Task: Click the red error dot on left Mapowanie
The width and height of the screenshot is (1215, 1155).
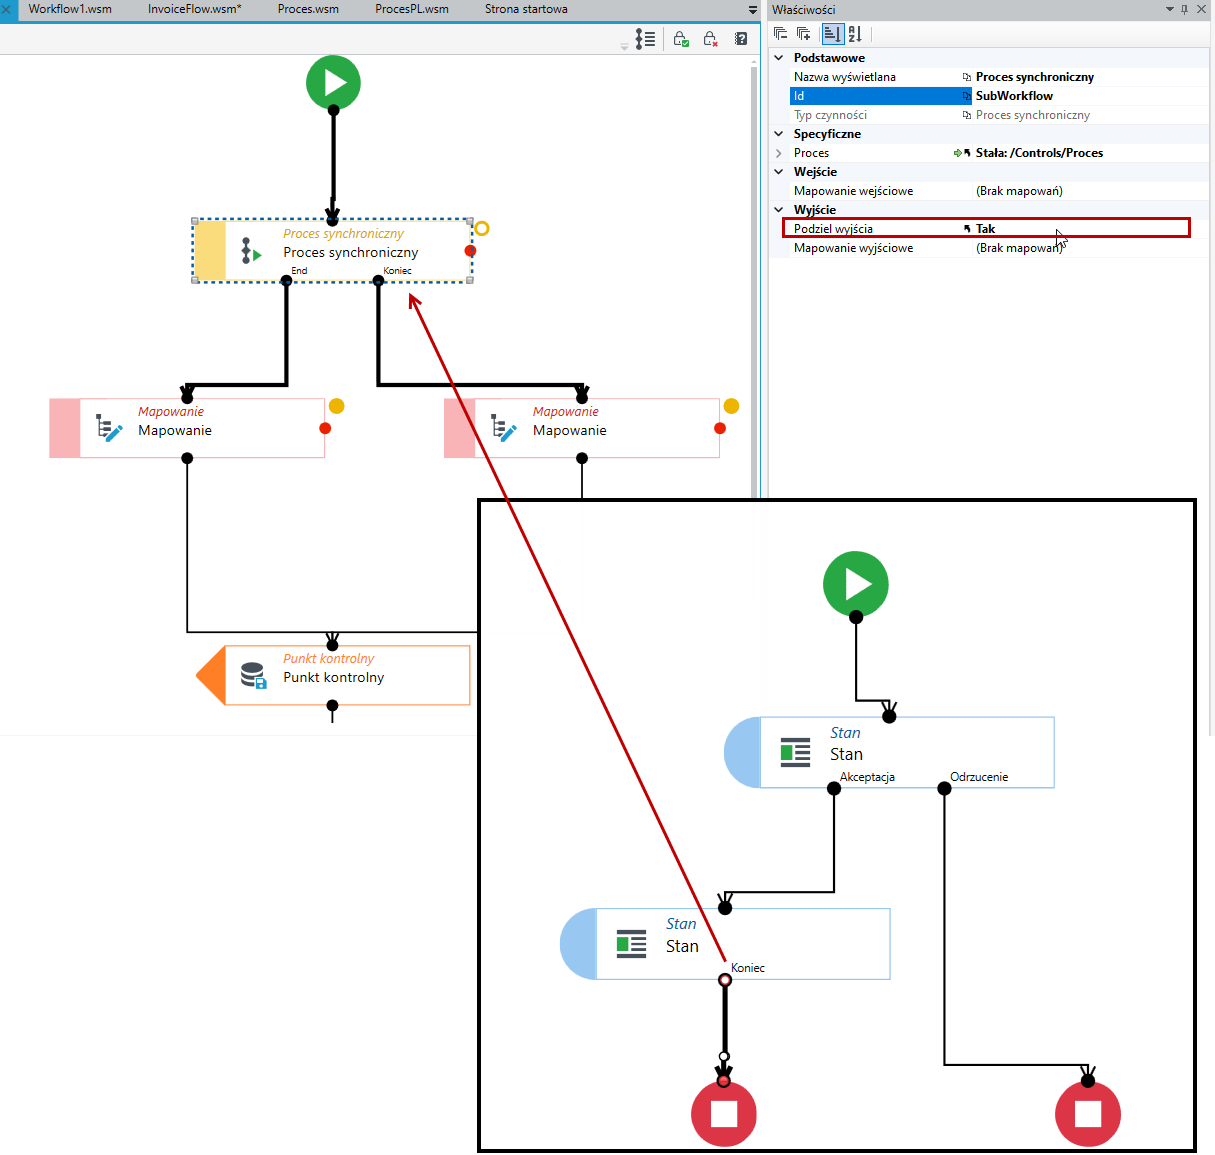Action: pos(325,428)
